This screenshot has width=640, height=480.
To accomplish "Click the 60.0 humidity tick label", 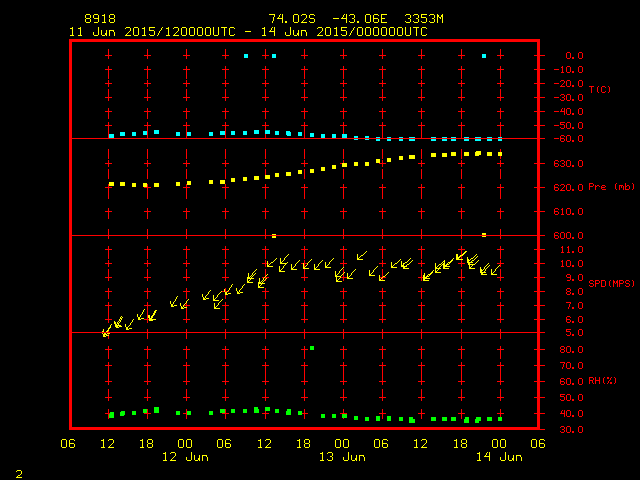I will point(571,382).
